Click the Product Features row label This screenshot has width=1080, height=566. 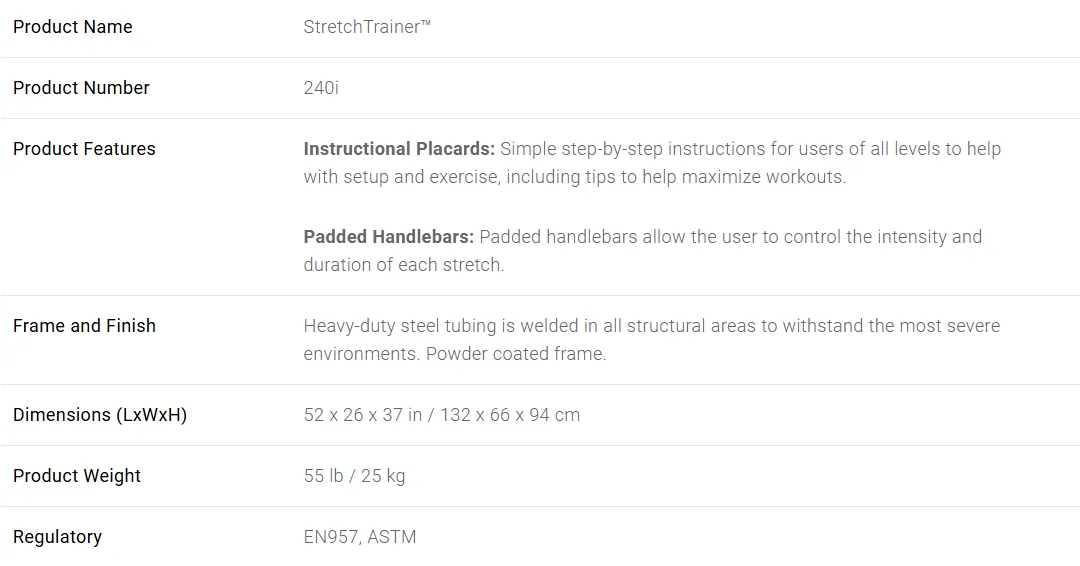pyautogui.click(x=84, y=149)
